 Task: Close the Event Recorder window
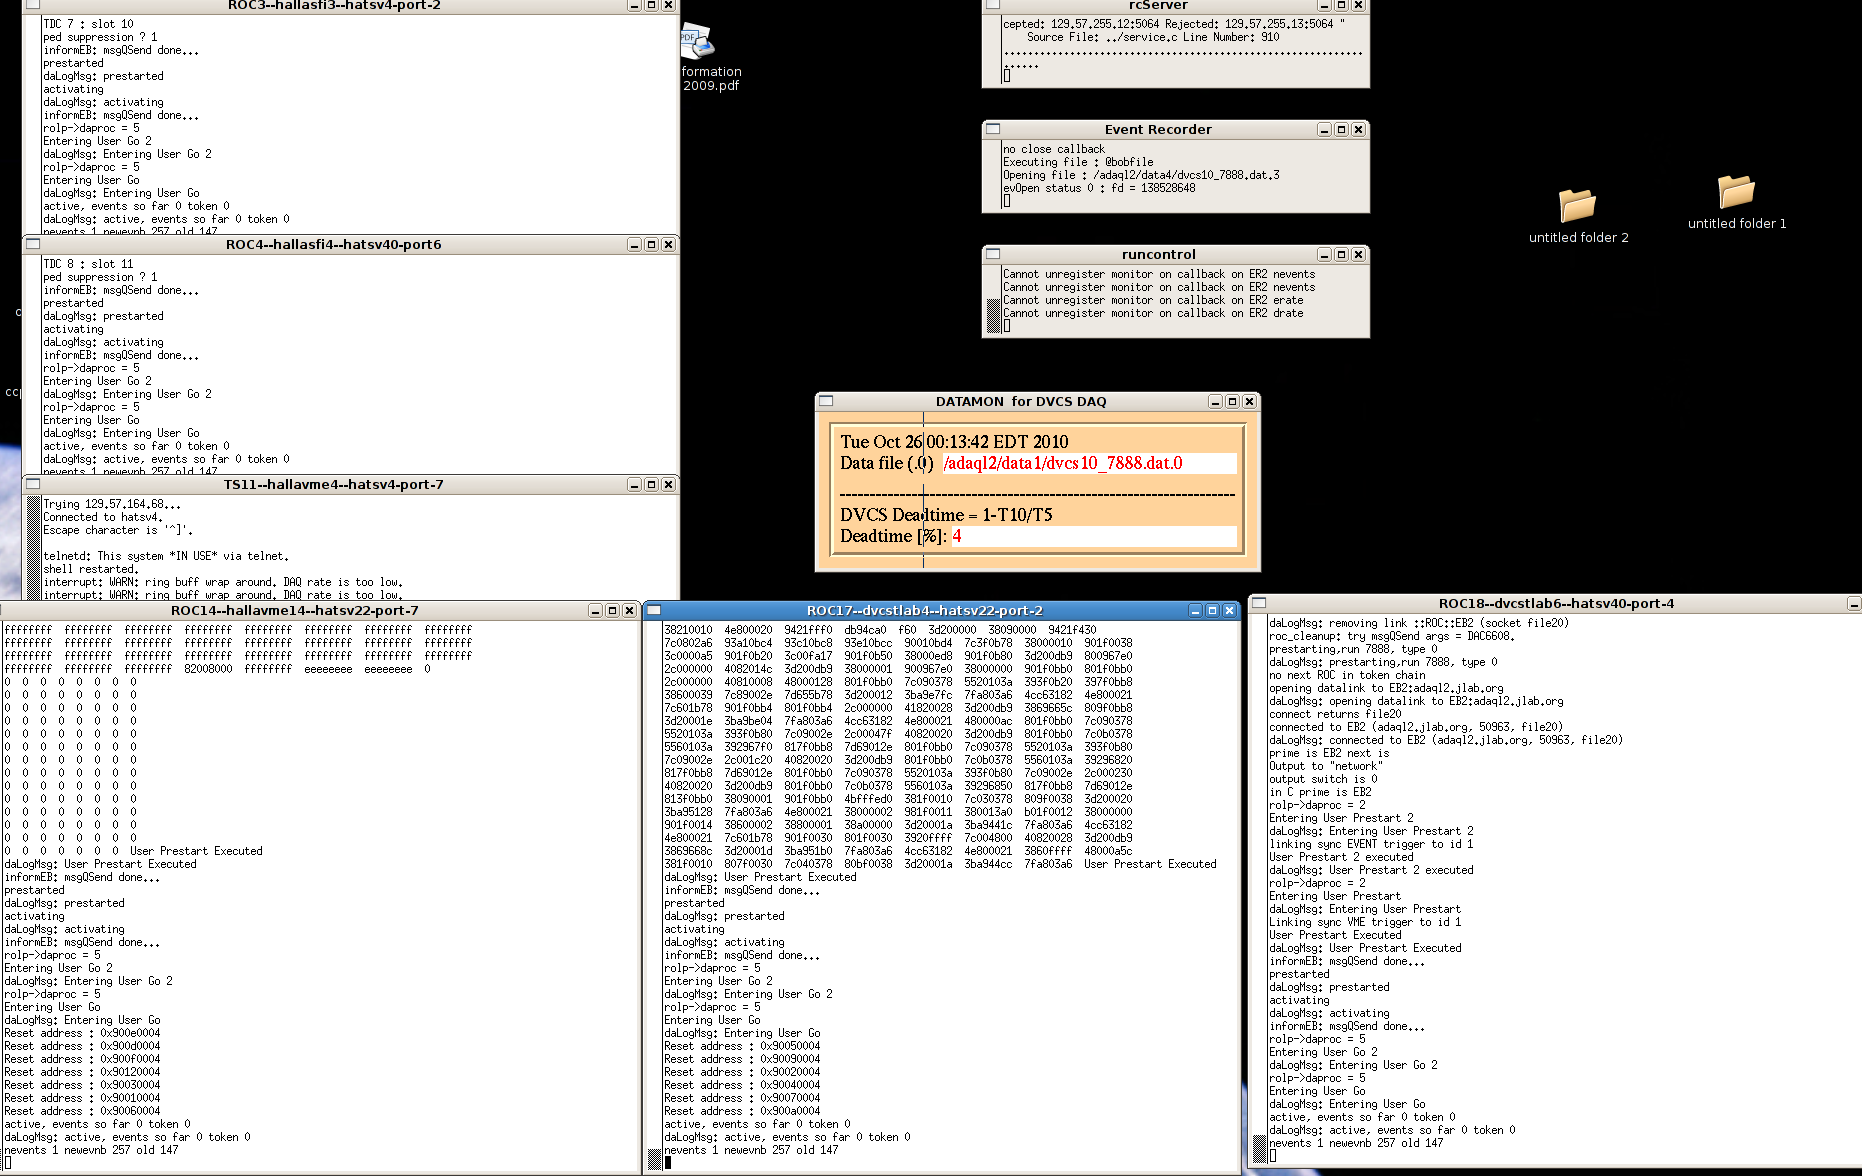click(x=1358, y=129)
